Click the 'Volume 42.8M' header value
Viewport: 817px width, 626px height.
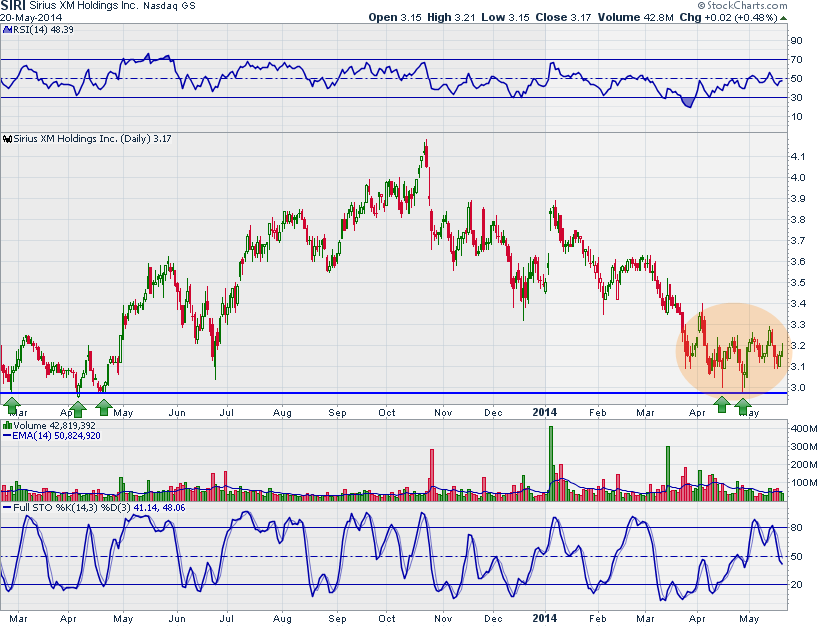coord(636,17)
